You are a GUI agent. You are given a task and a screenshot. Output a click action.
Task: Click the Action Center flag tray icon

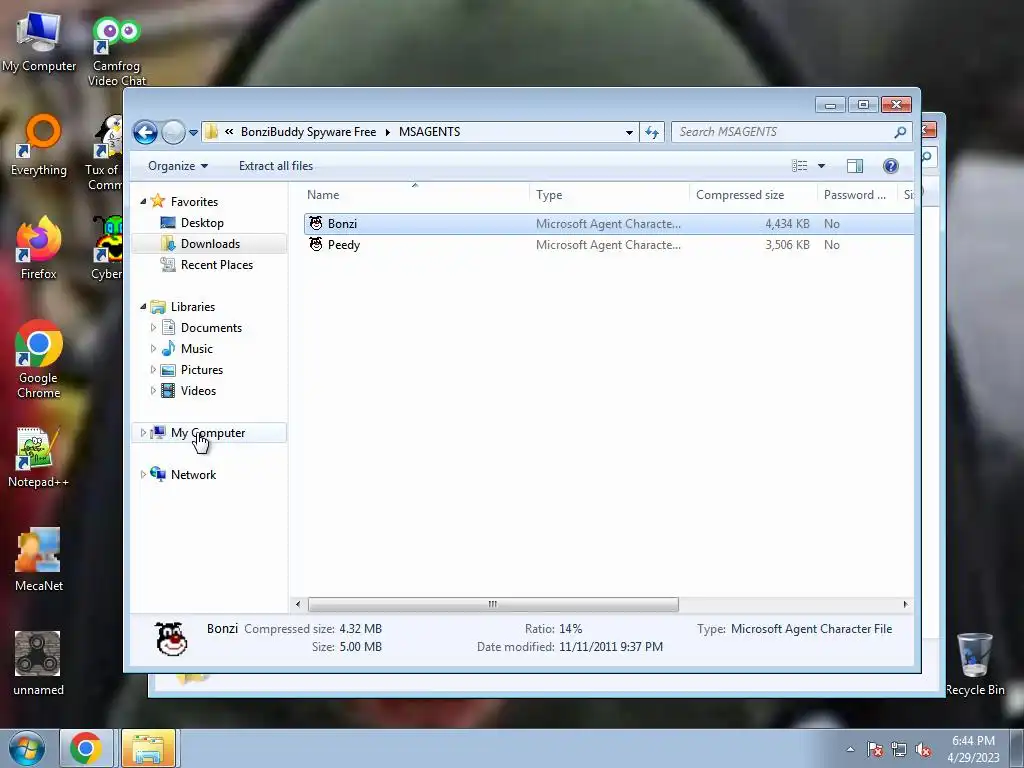click(875, 749)
